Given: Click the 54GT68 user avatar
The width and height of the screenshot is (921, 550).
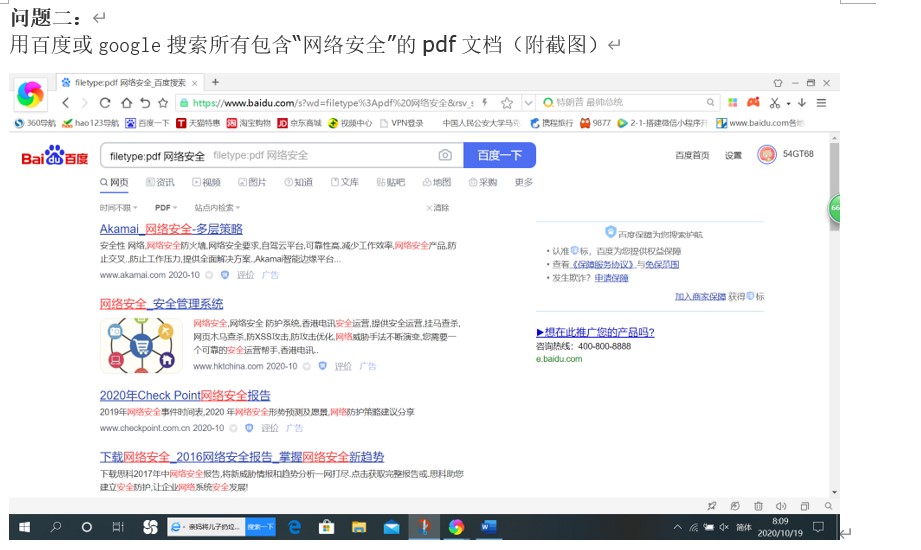Looking at the screenshot, I should click(767, 155).
